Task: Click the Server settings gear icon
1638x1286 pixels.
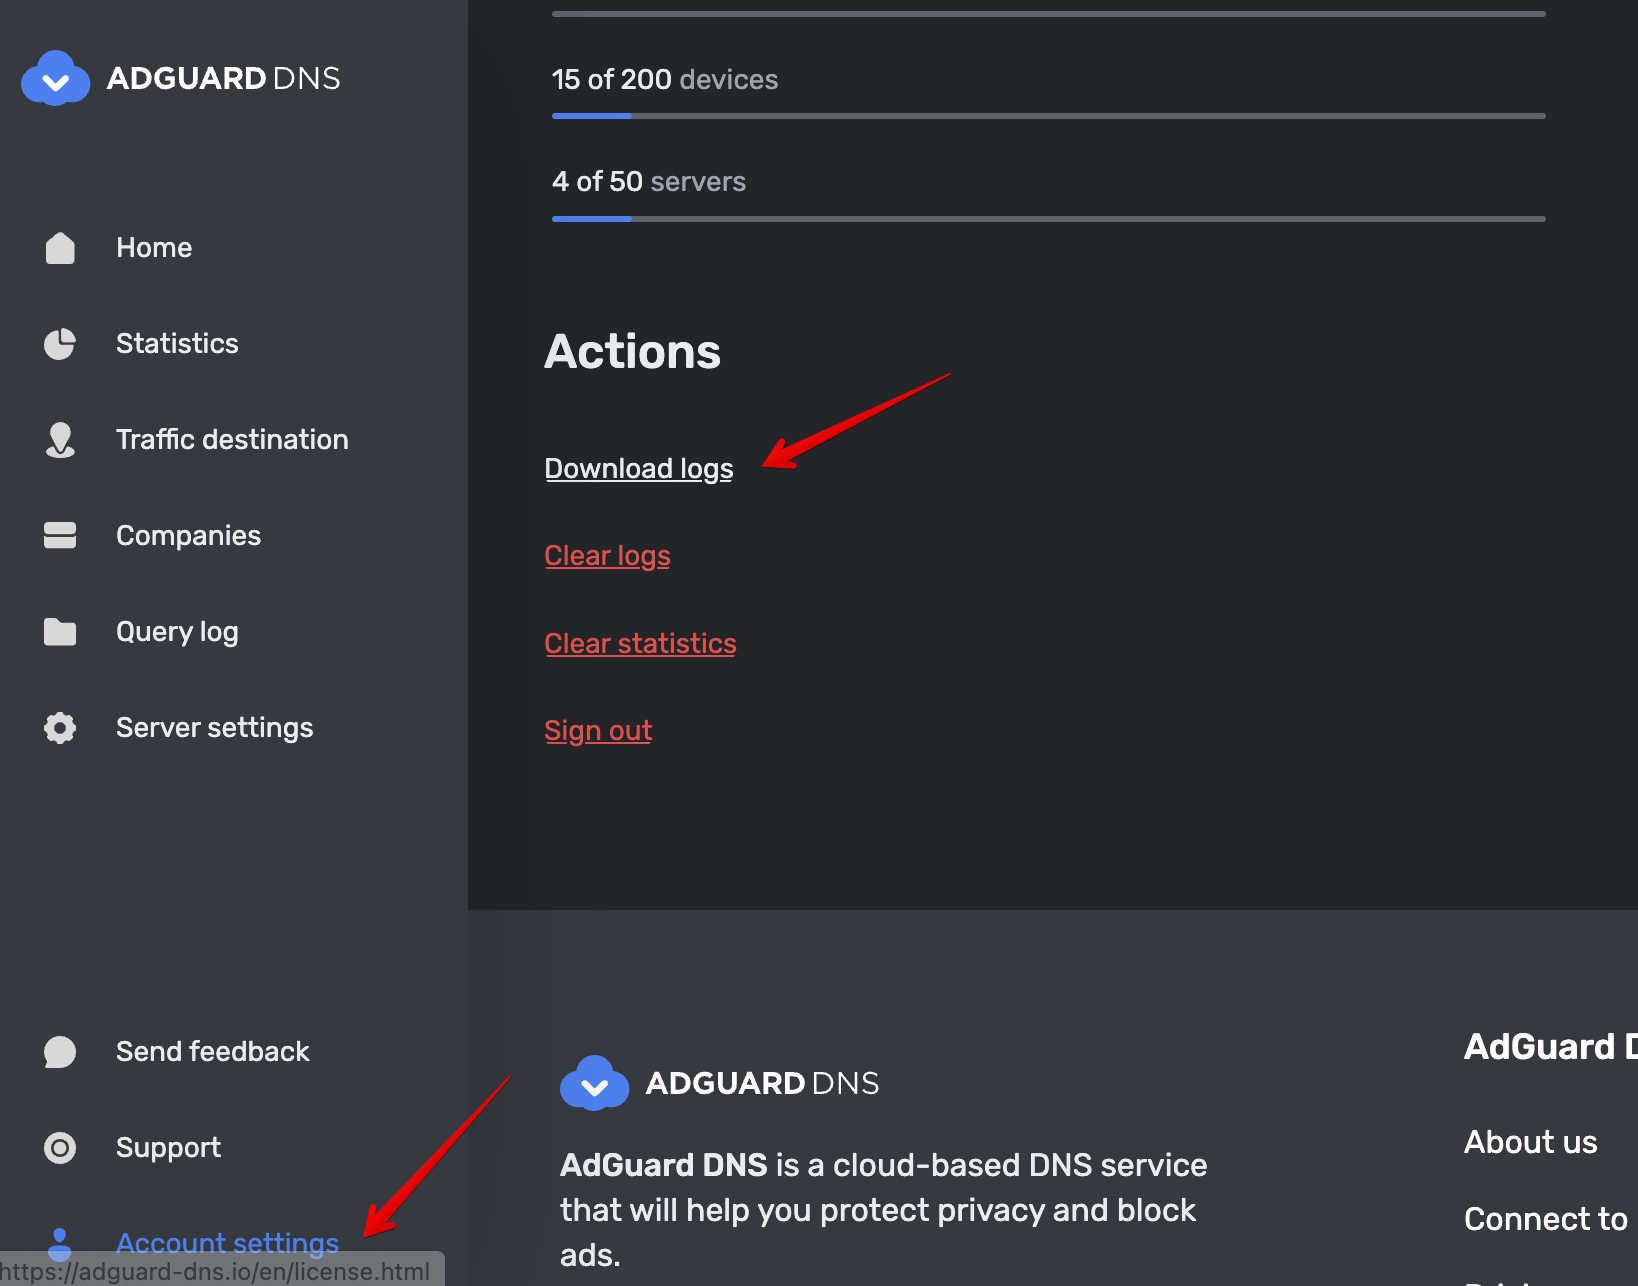Action: 59,727
